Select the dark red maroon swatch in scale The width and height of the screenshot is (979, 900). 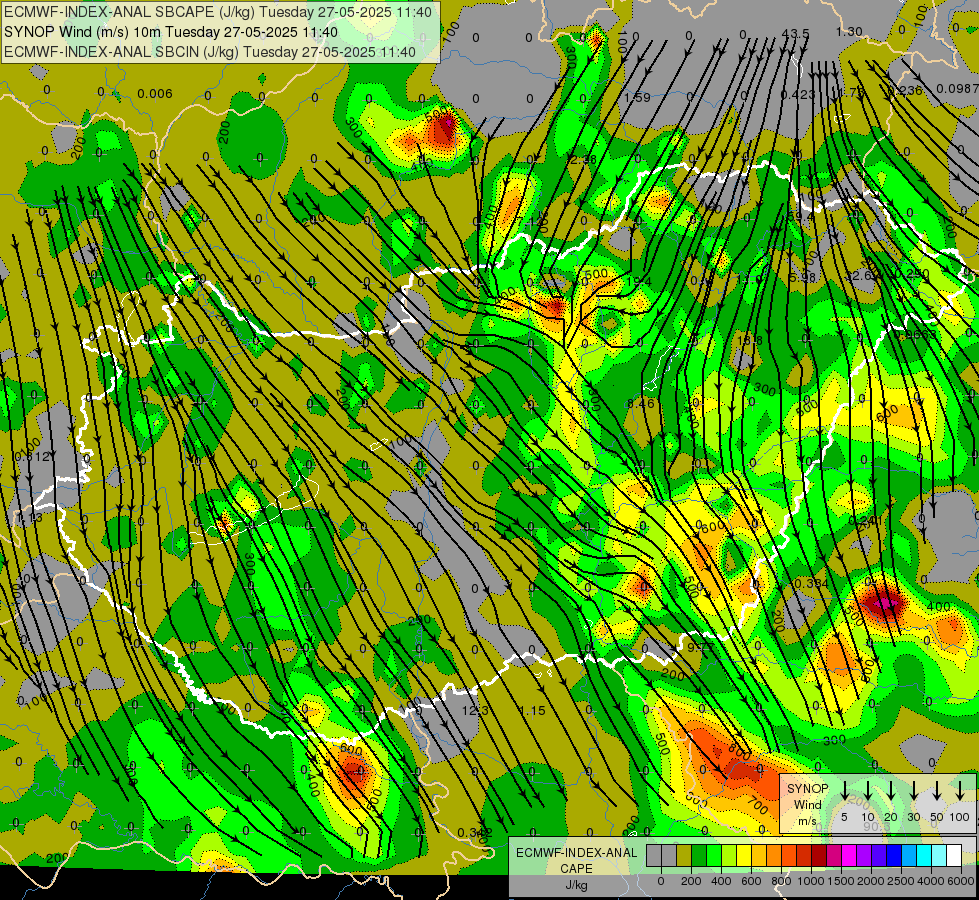820,855
